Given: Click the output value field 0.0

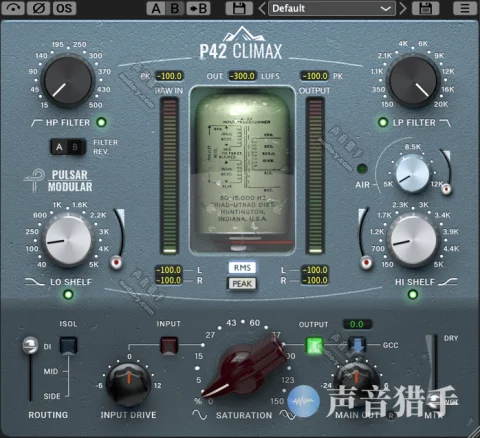Looking at the screenshot, I should [x=357, y=324].
